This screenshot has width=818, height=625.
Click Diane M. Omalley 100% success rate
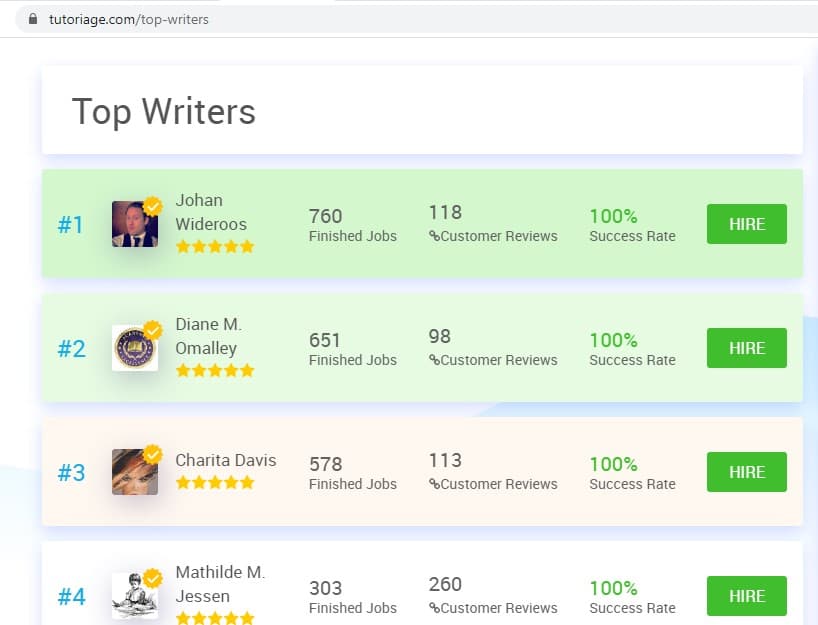tap(614, 340)
